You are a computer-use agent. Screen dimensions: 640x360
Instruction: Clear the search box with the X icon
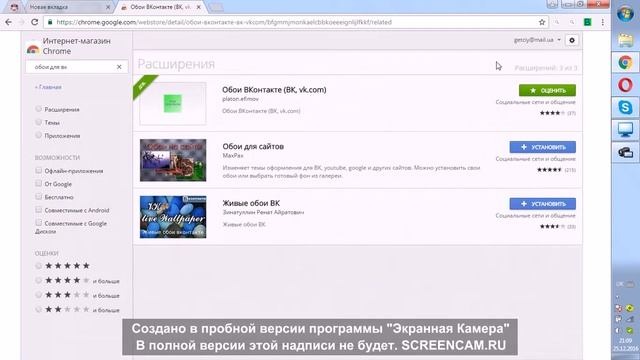tap(119, 67)
